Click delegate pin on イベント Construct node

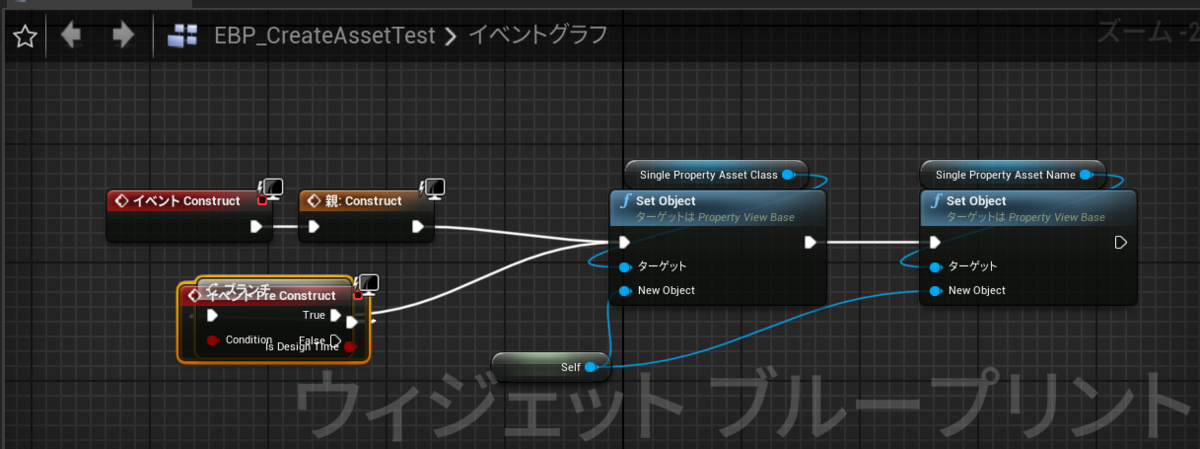pos(261,201)
